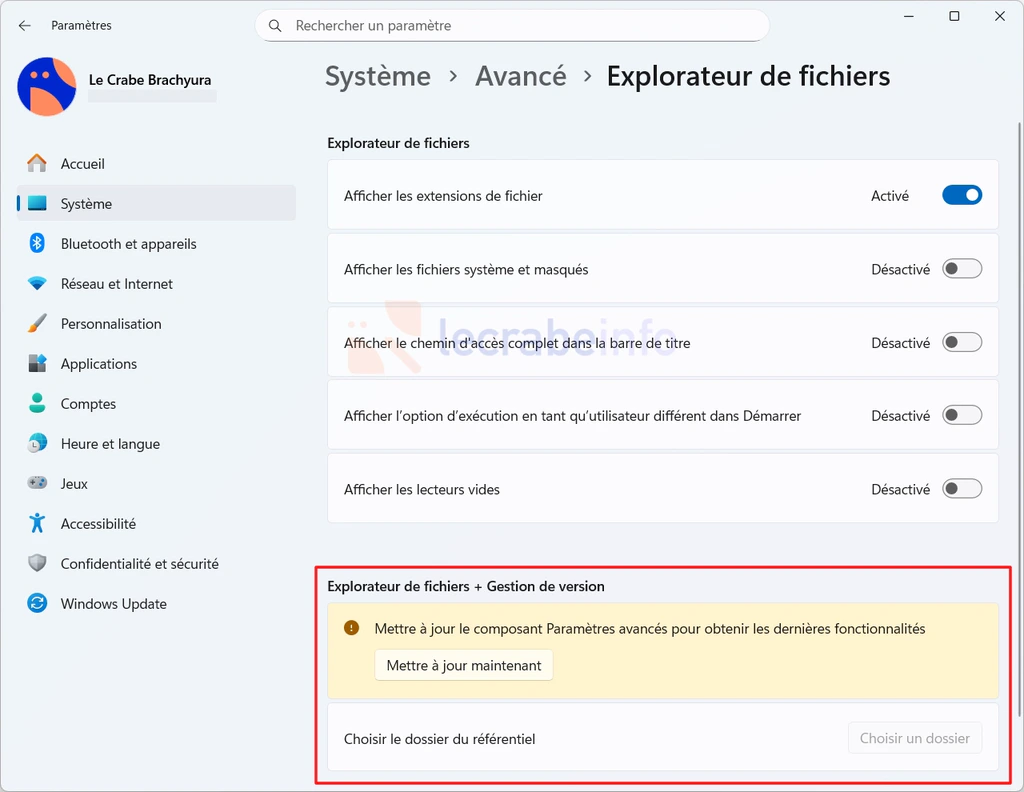Click Mettre à jour maintenant button
Screen dimensions: 1024x792
tap(464, 665)
